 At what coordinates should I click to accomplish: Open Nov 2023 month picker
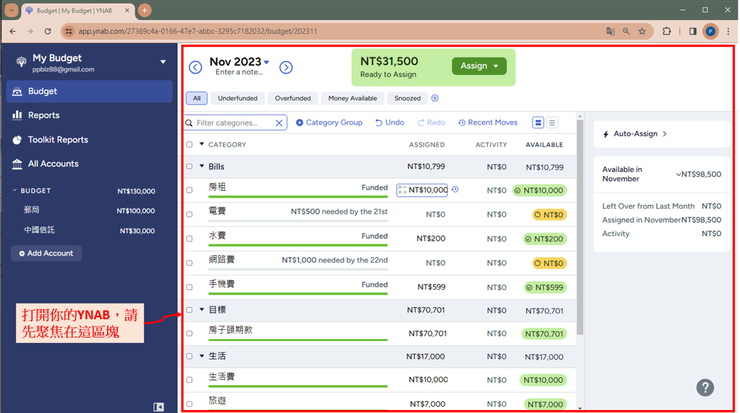239,62
